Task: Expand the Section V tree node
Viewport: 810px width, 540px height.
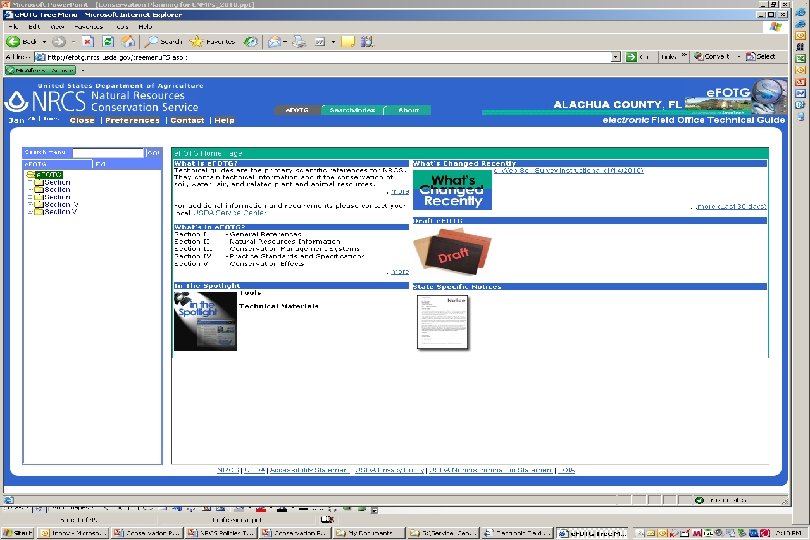Action: pyautogui.click(x=30, y=212)
